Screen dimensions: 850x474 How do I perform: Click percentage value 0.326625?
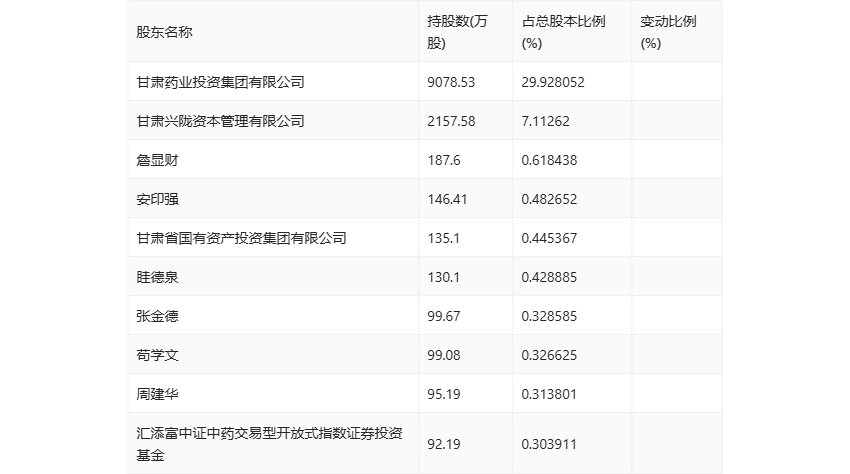point(549,355)
